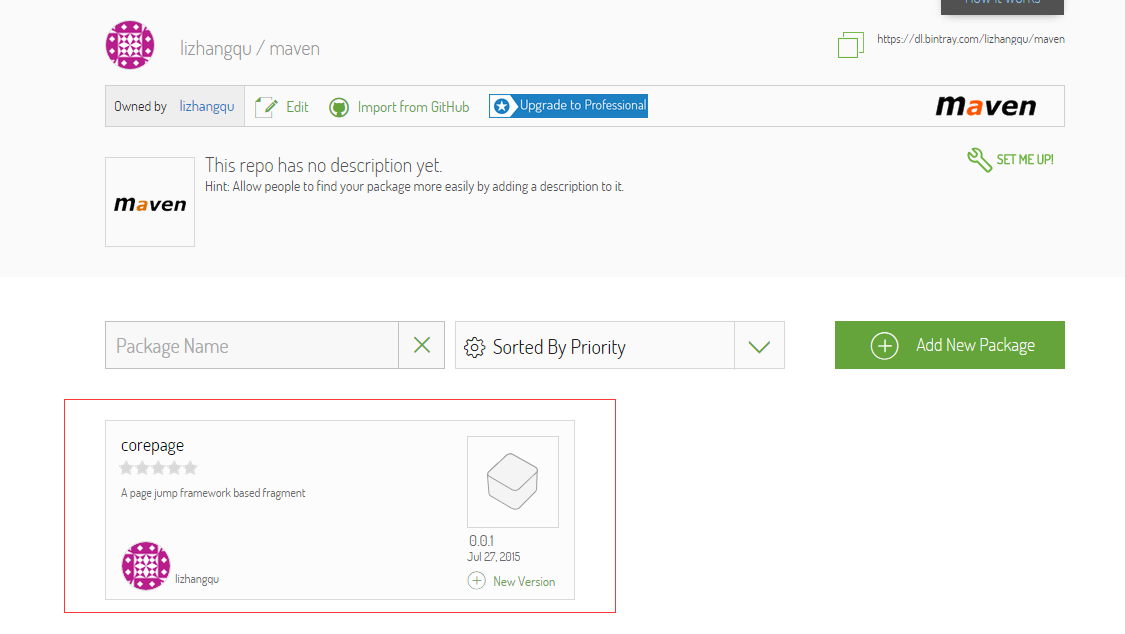The image size is (1125, 634).
Task: Clear the package name filter with the X
Action: (422, 345)
